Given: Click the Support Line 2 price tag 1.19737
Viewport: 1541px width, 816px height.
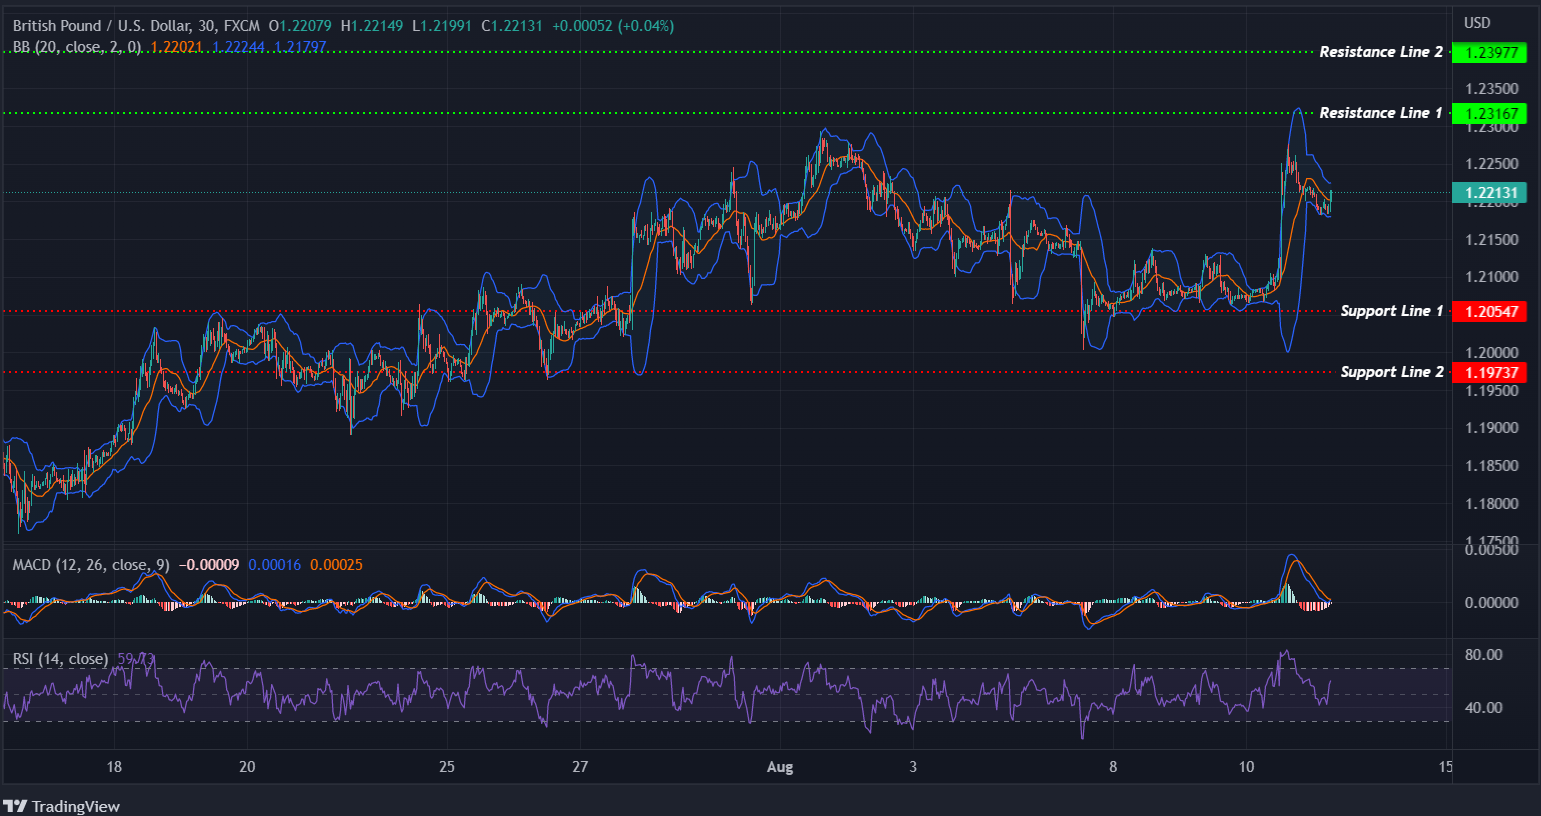Looking at the screenshot, I should (1491, 372).
